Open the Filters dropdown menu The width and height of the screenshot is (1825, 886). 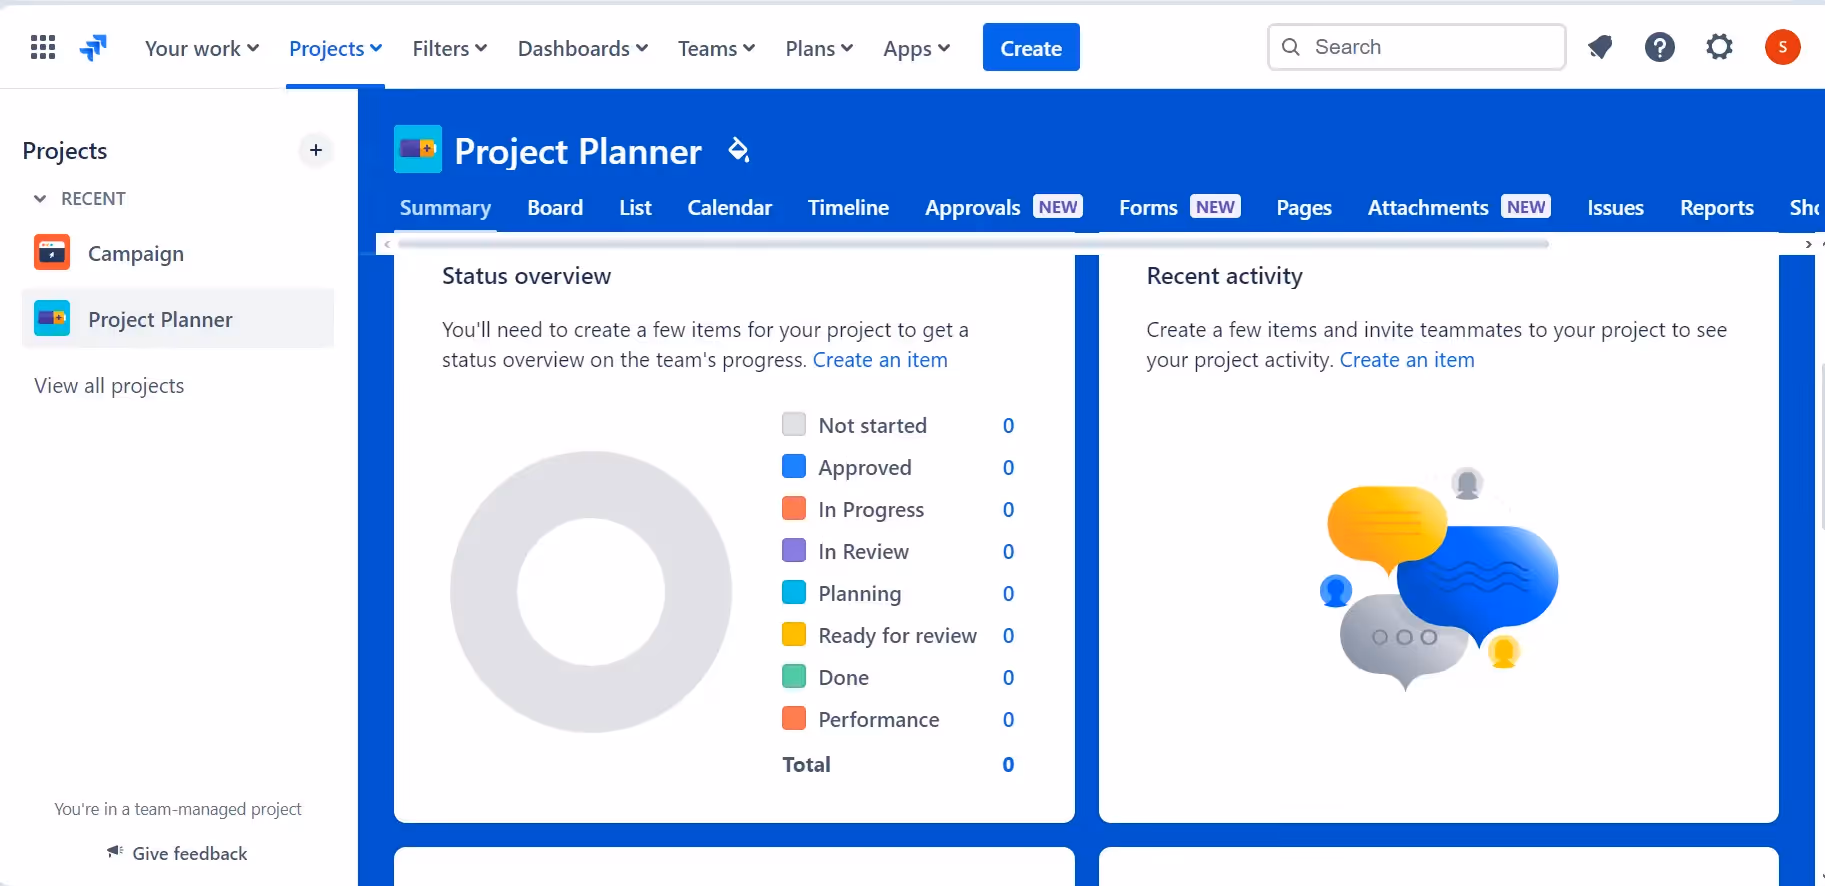coord(449,48)
